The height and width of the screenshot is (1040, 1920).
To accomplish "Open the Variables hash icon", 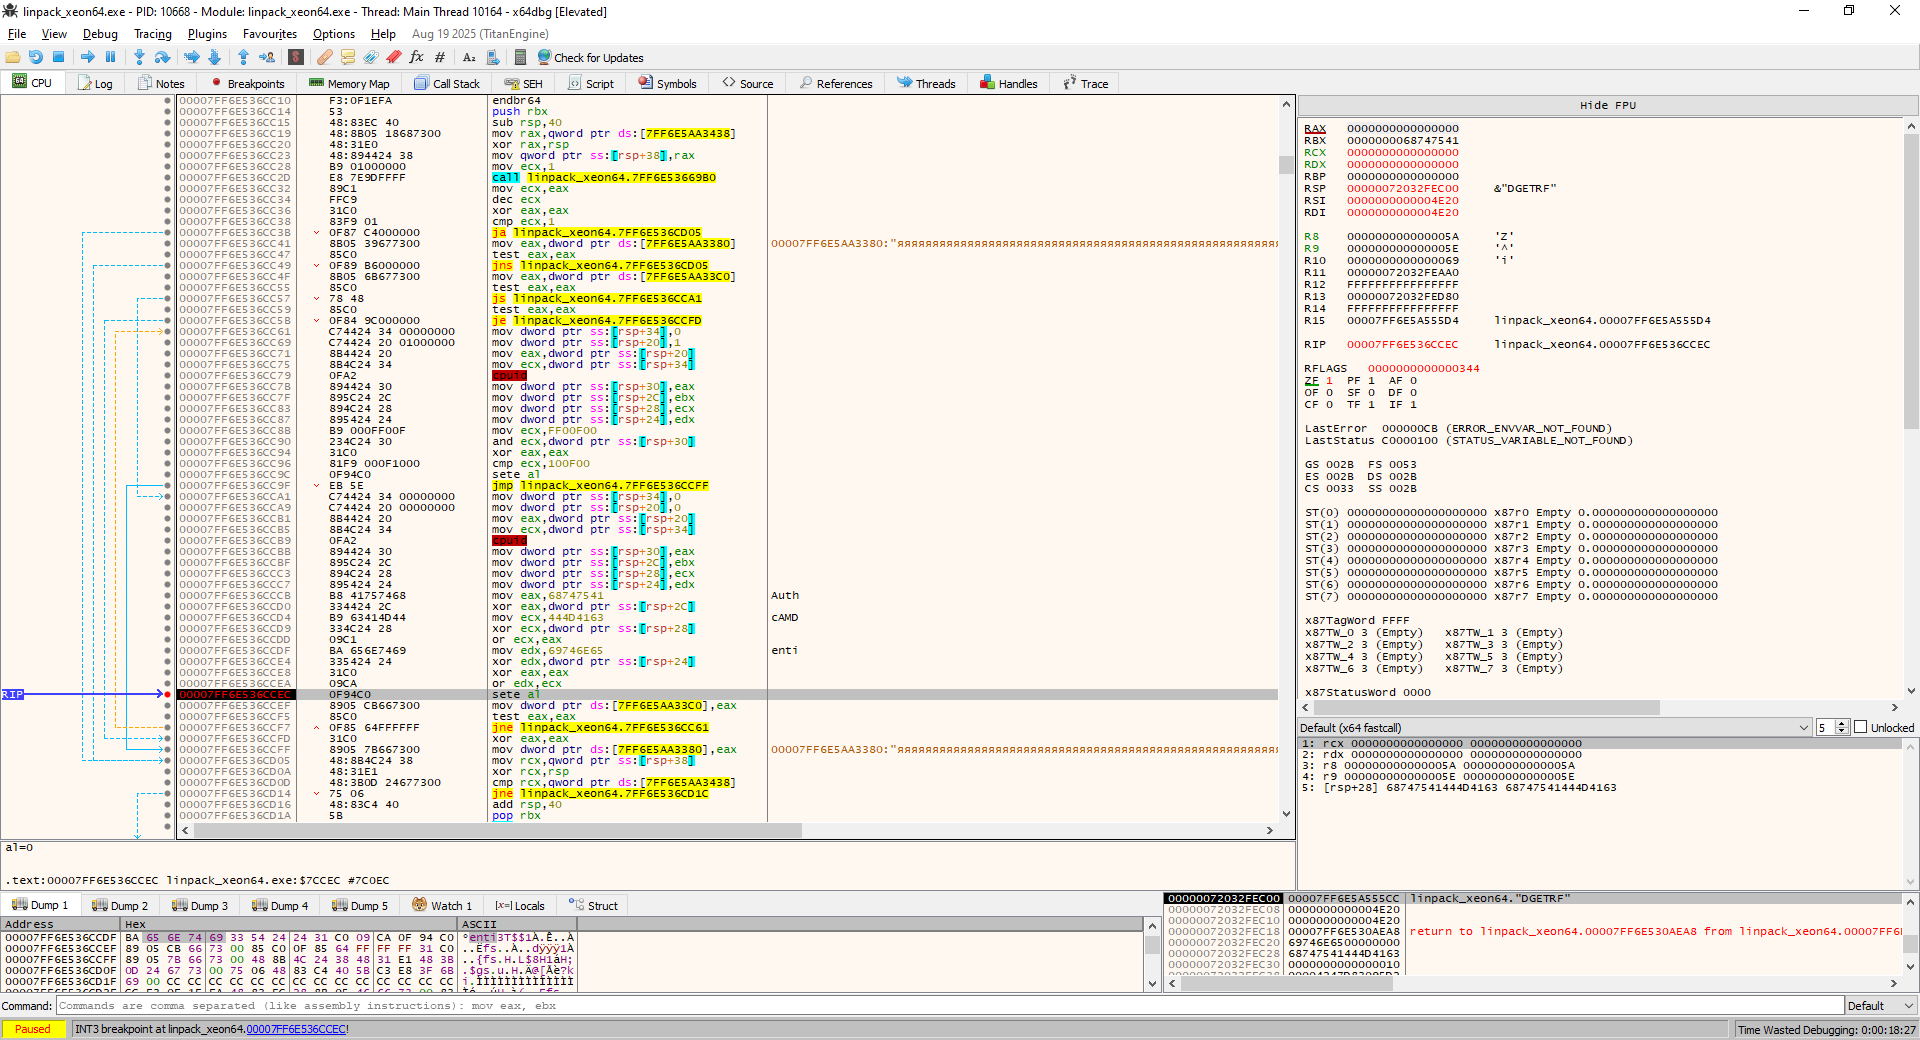I will [440, 57].
